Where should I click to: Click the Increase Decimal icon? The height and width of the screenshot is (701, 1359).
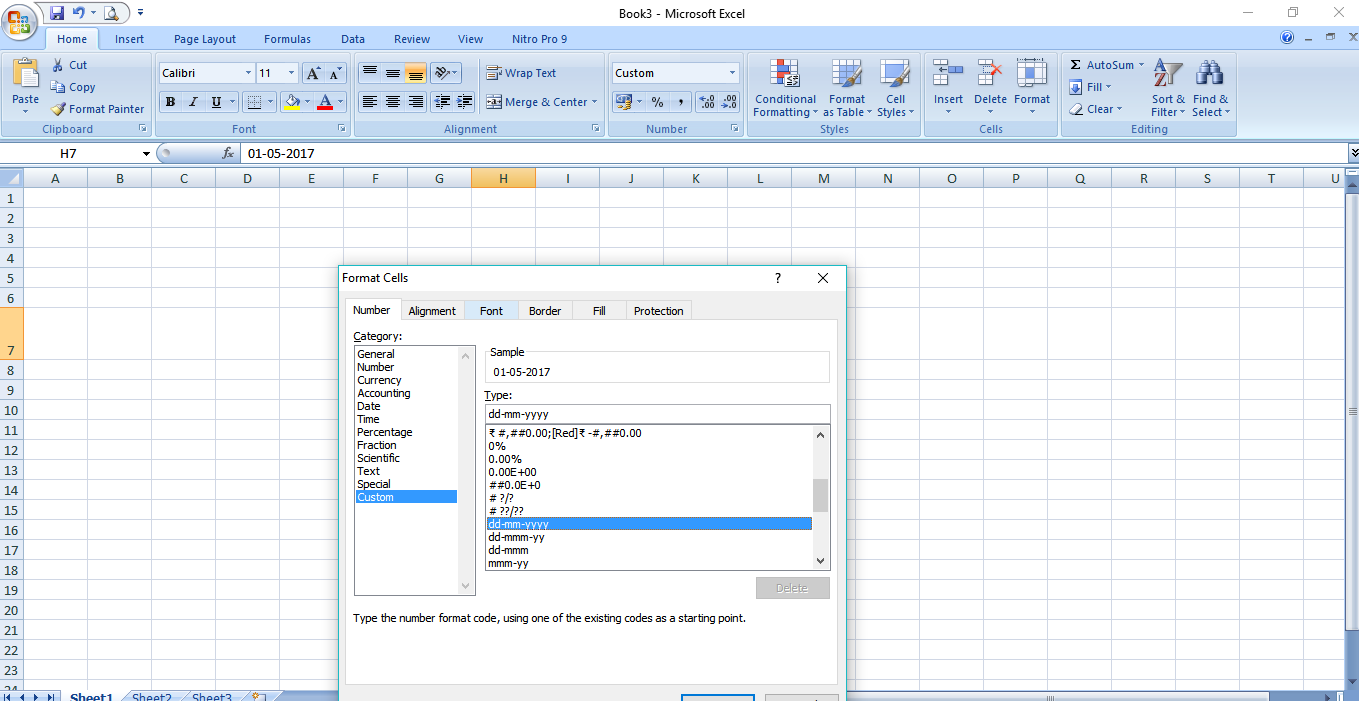(708, 102)
